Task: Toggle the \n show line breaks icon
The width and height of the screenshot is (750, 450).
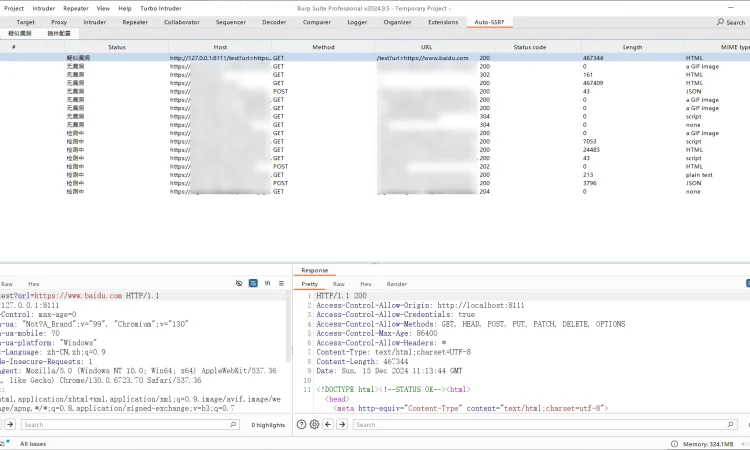Action: coord(267,284)
